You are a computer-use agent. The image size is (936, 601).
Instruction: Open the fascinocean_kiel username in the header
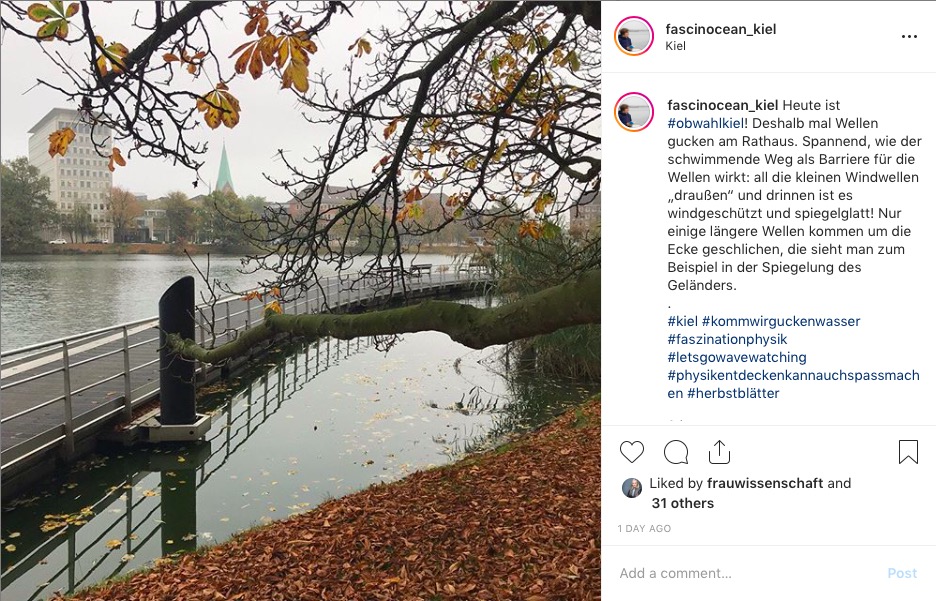coord(721,29)
